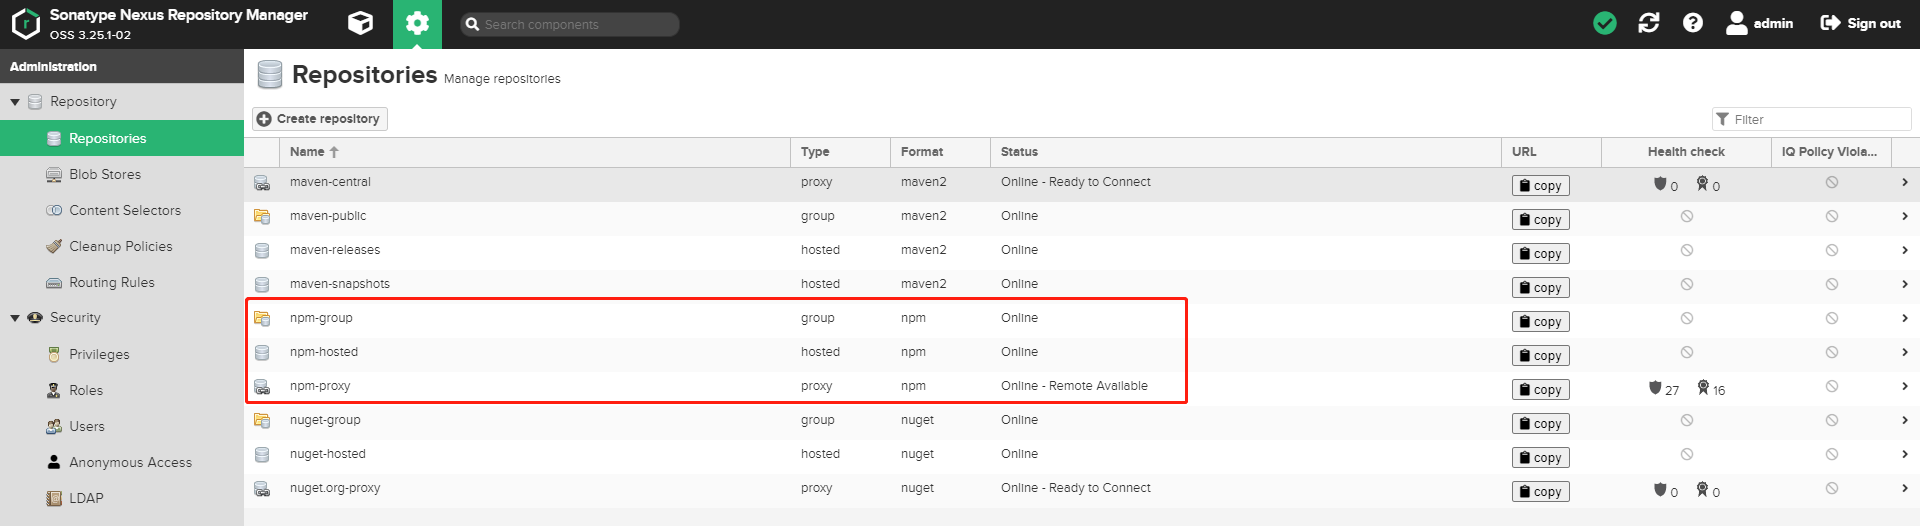The height and width of the screenshot is (526, 1920).
Task: Click the admin user icon
Action: click(1736, 23)
